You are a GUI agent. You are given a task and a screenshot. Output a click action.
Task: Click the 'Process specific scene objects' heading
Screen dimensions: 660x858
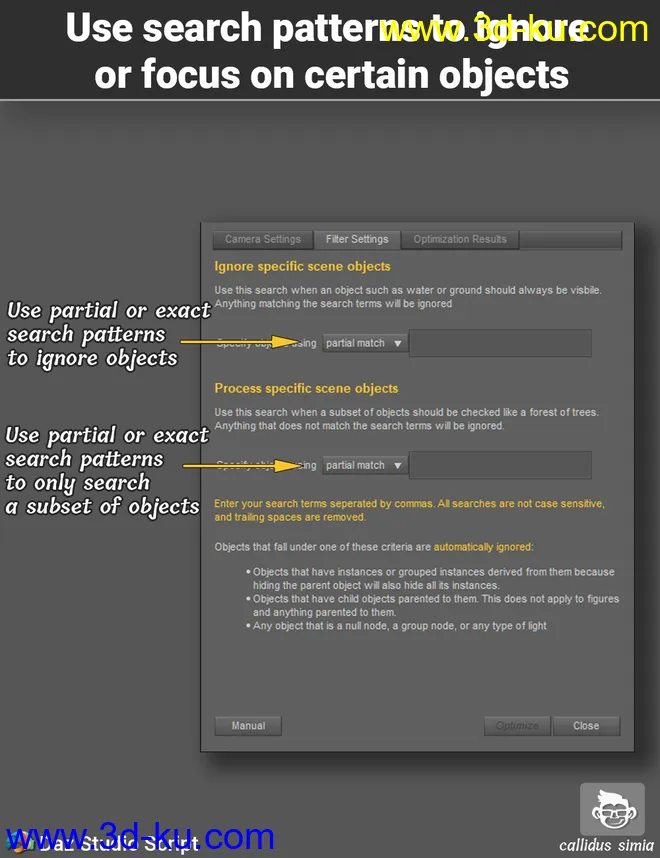[306, 389]
